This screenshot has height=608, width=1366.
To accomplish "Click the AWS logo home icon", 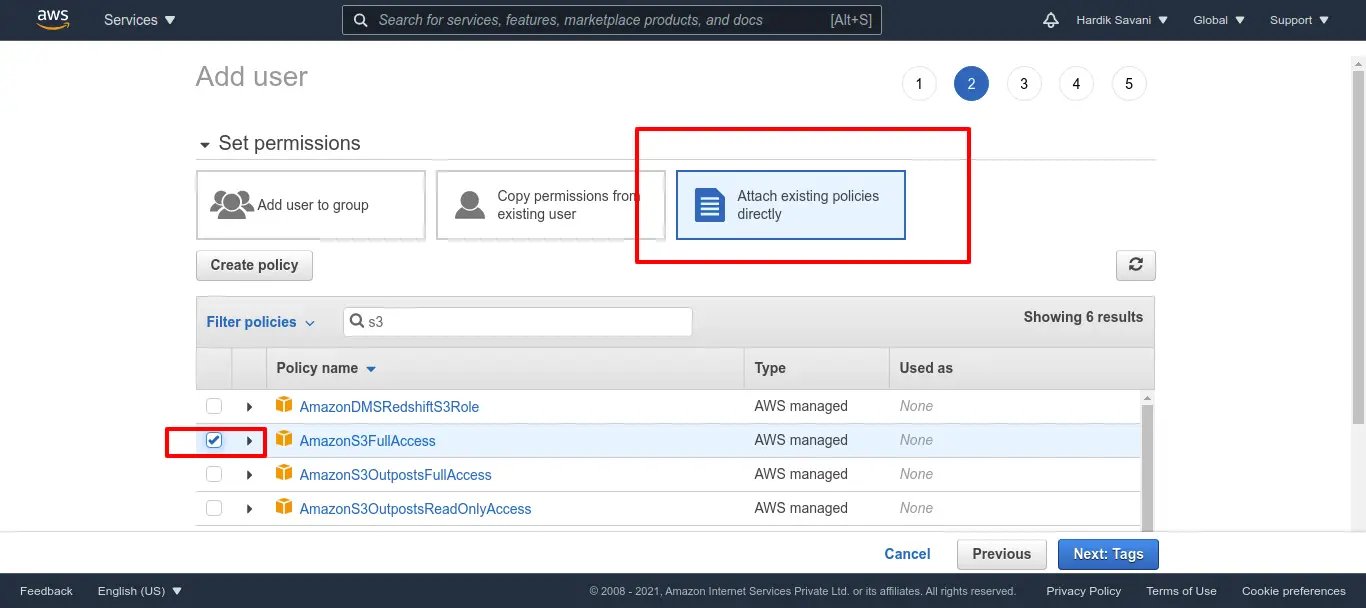I will (52, 19).
